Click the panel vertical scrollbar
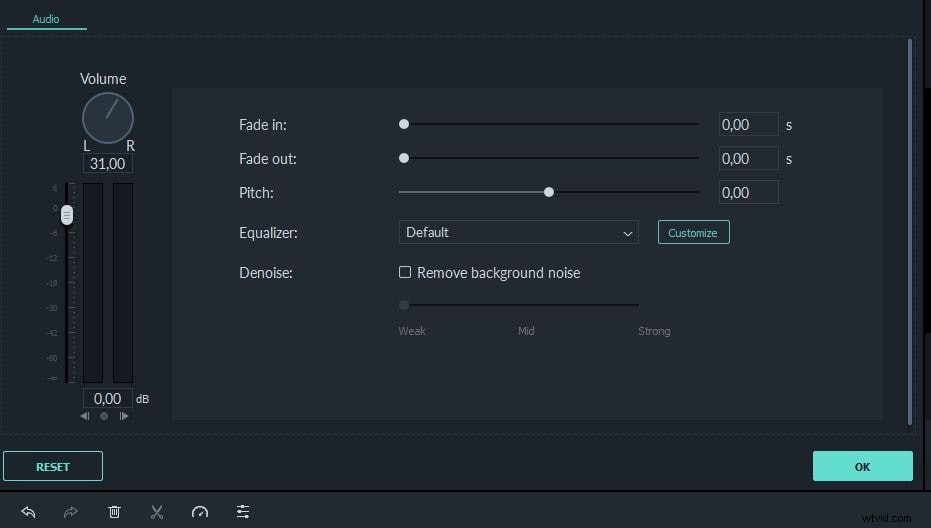 tap(910, 232)
